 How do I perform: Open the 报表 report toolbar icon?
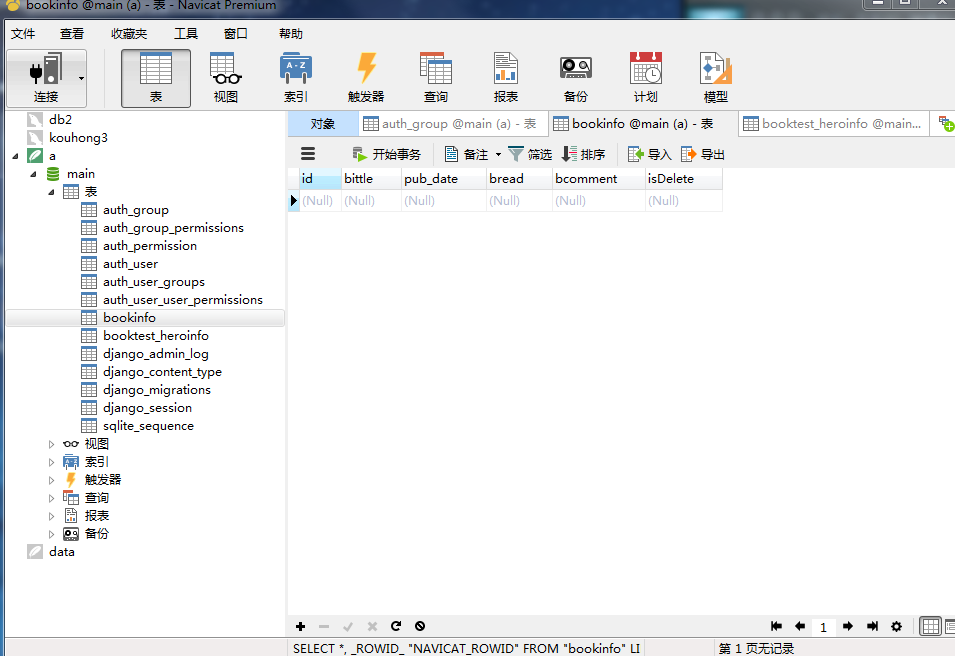coord(506,78)
